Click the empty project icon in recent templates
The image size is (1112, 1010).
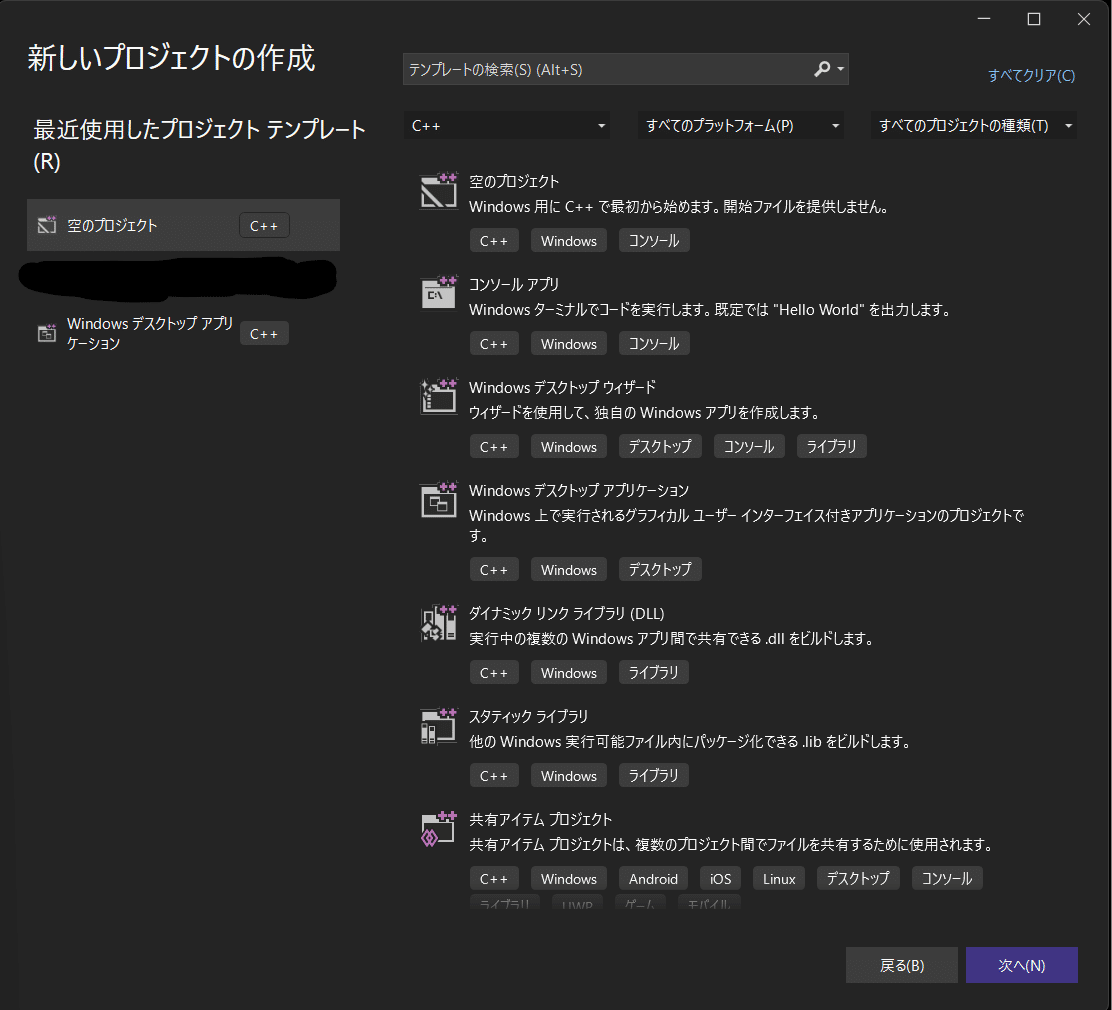click(46, 225)
